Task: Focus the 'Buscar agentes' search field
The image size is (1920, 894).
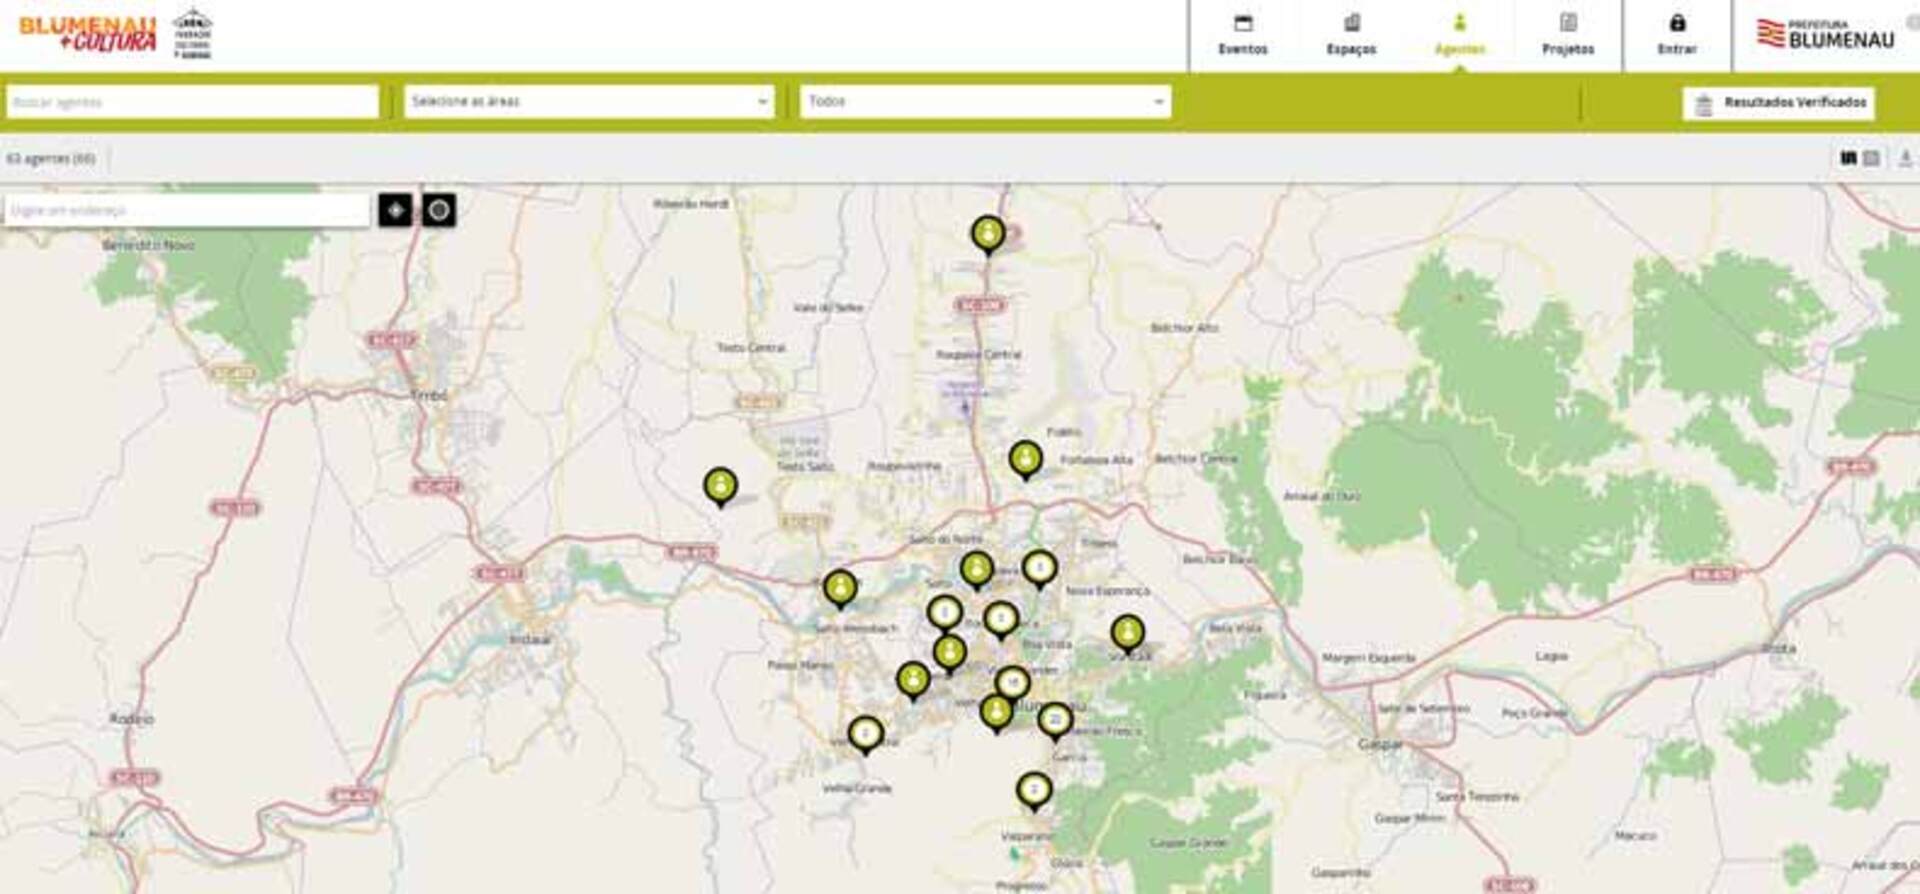Action: (192, 102)
